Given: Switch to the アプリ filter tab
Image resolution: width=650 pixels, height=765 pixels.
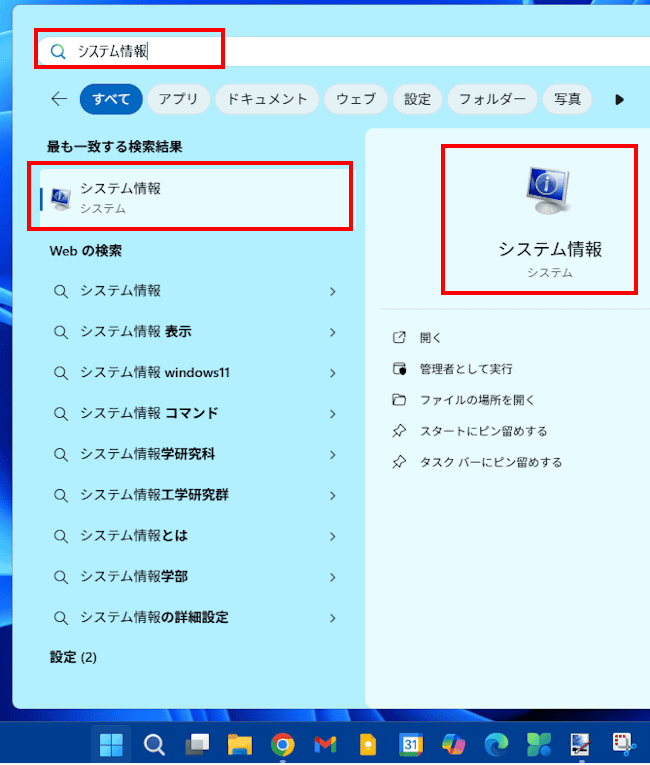Looking at the screenshot, I should 179,99.
